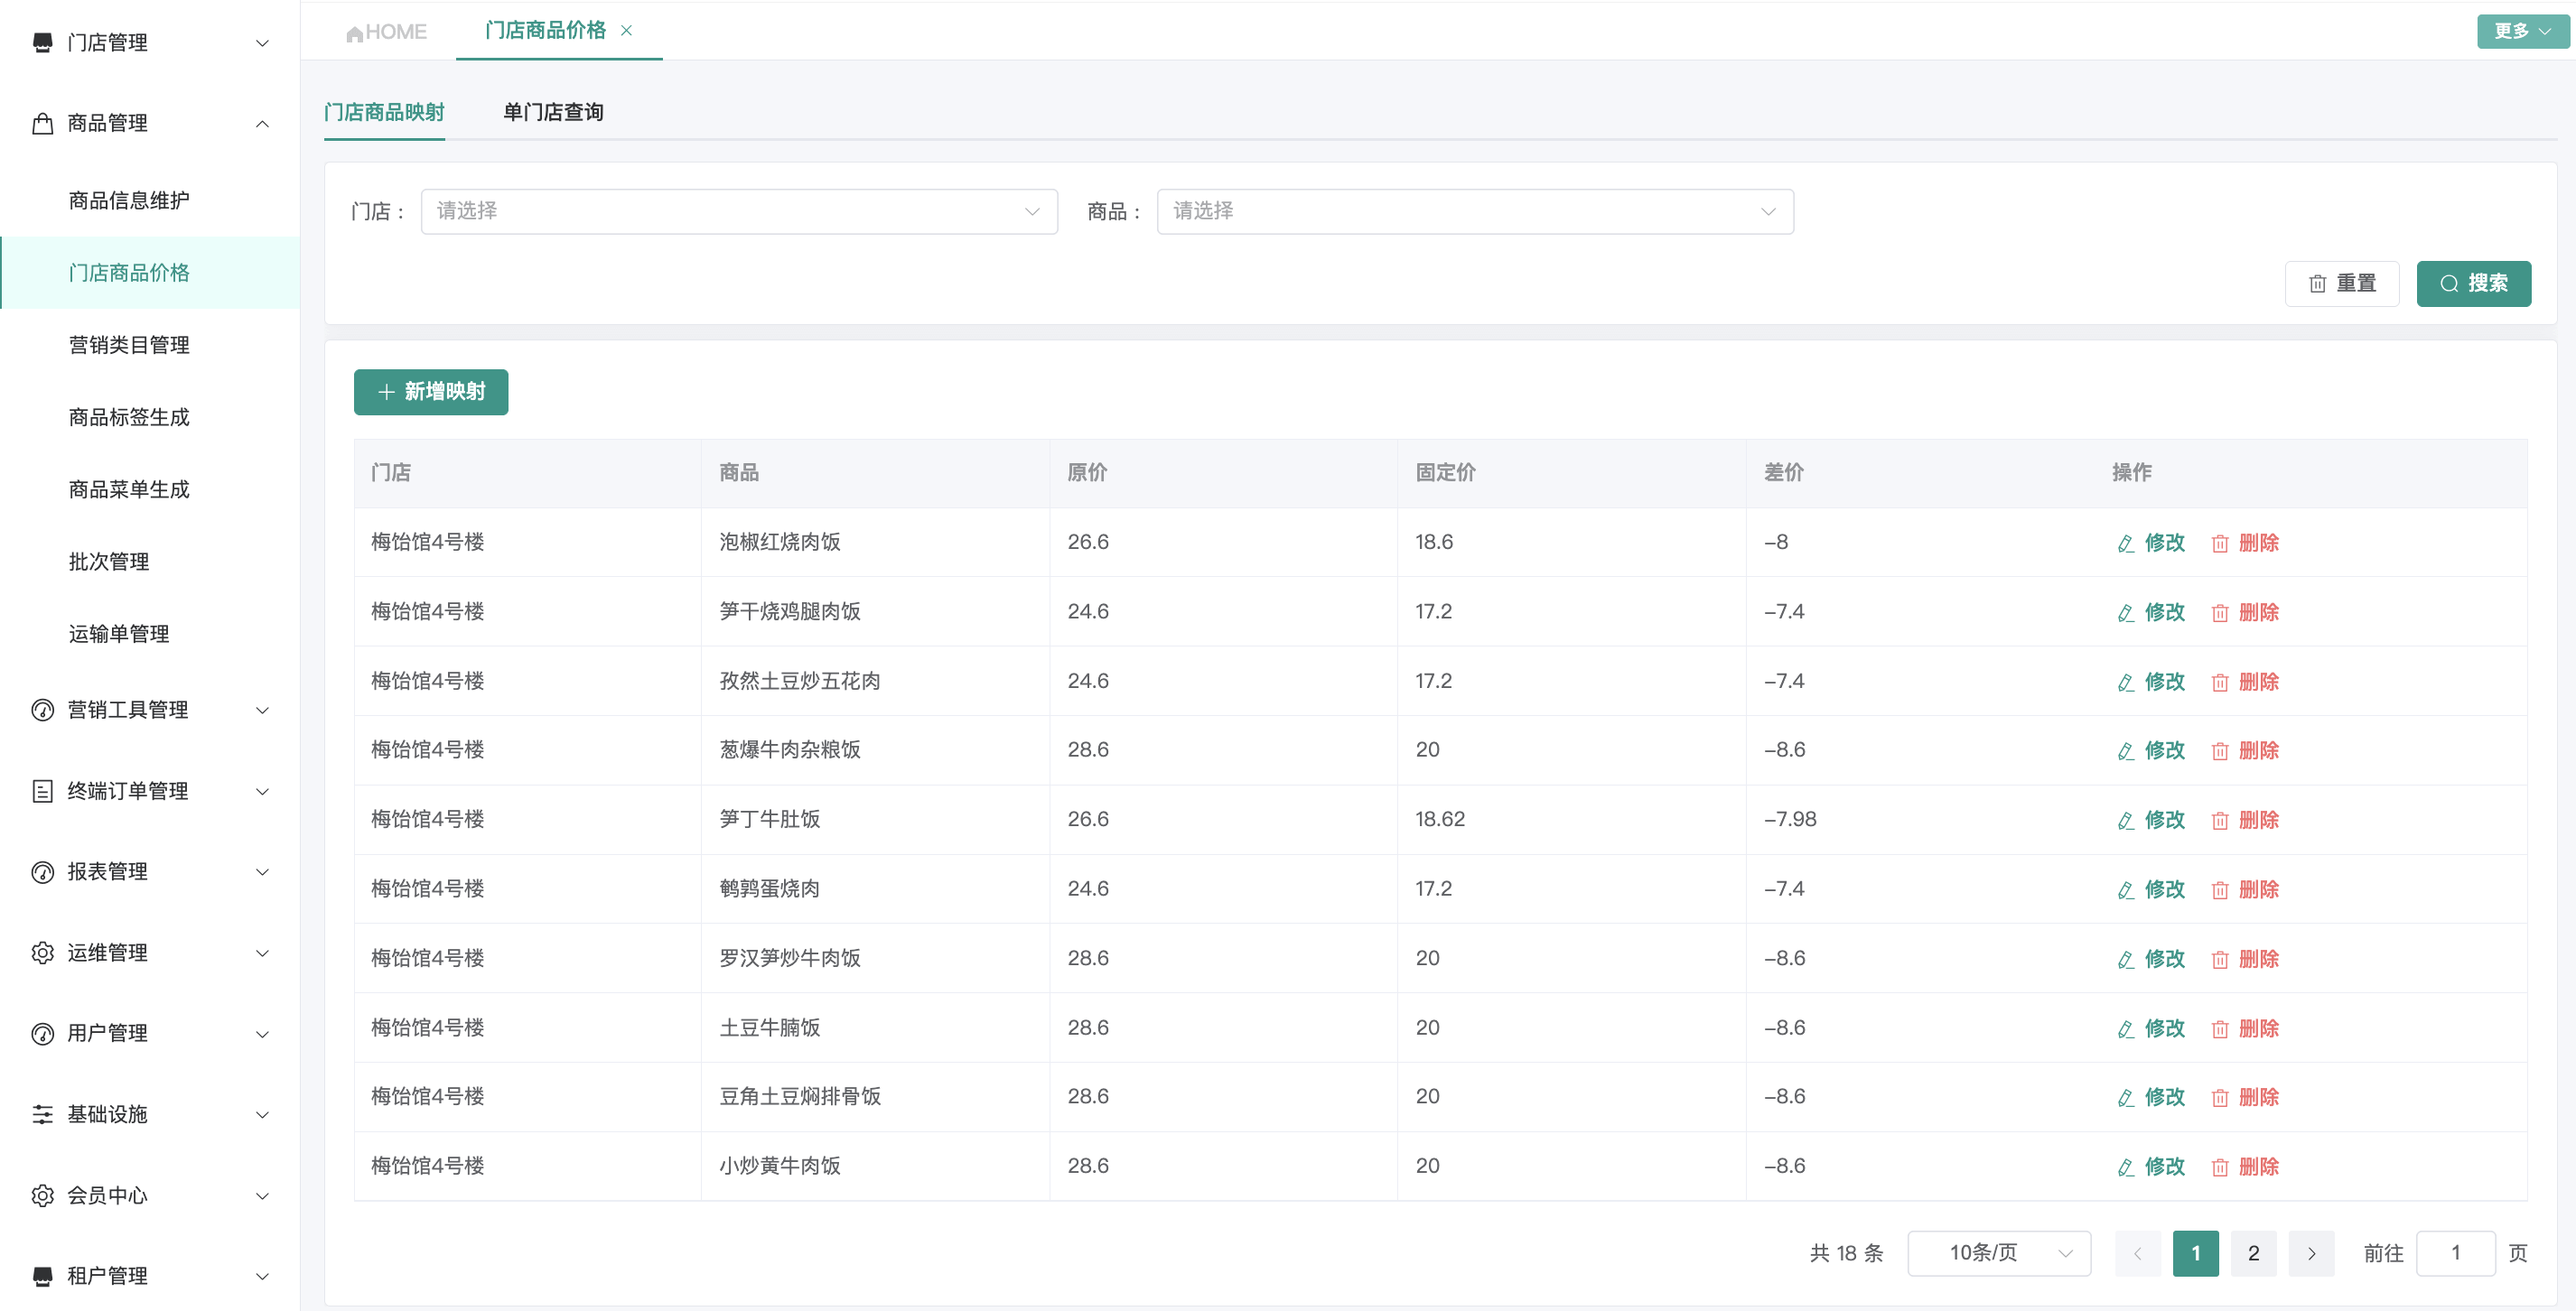Image resolution: width=2576 pixels, height=1311 pixels.
Task: Click the 商品管理 shopping bag icon
Action: [x=42, y=123]
